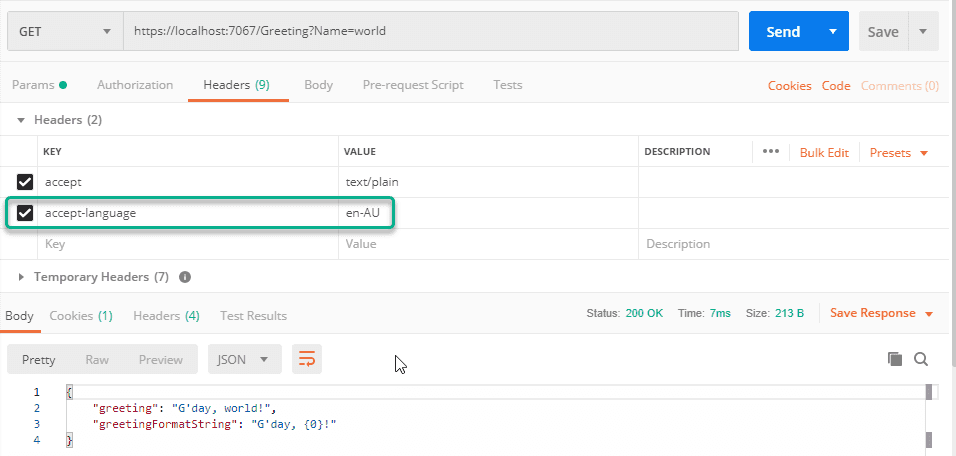Click the blue Send button
Screen dimensions: 956x456
coord(783,31)
